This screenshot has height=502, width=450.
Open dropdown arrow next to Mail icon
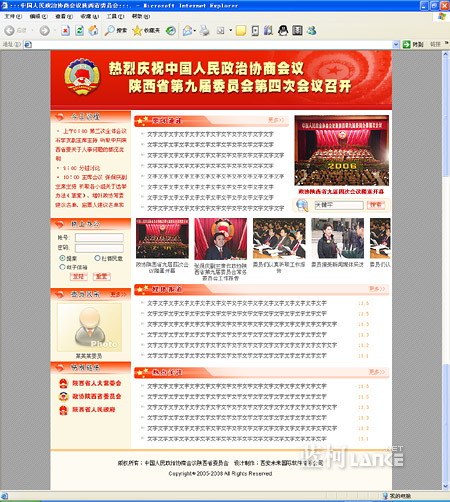[x=195, y=31]
